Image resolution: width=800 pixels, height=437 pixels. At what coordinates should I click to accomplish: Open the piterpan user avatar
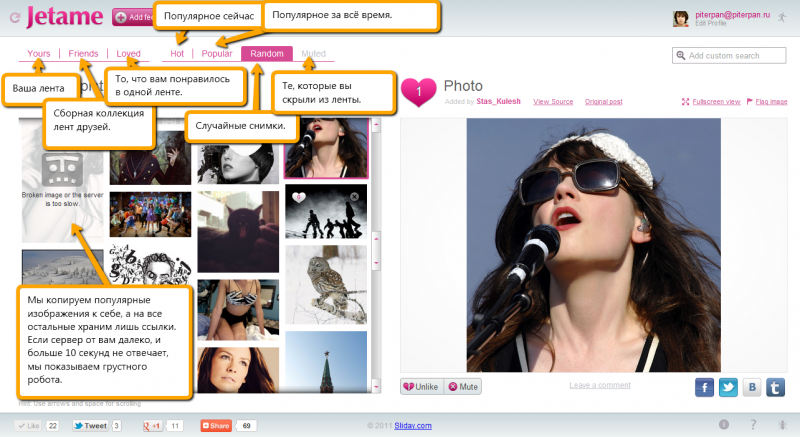(x=681, y=18)
